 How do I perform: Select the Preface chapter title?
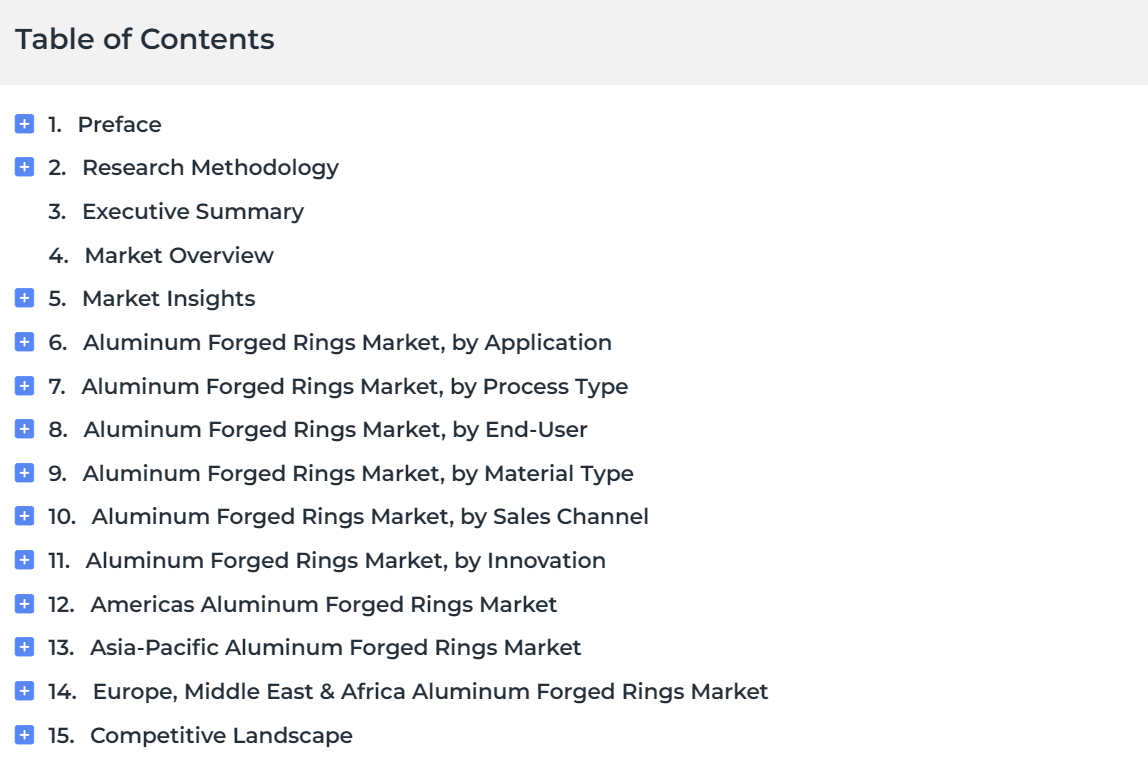(119, 124)
